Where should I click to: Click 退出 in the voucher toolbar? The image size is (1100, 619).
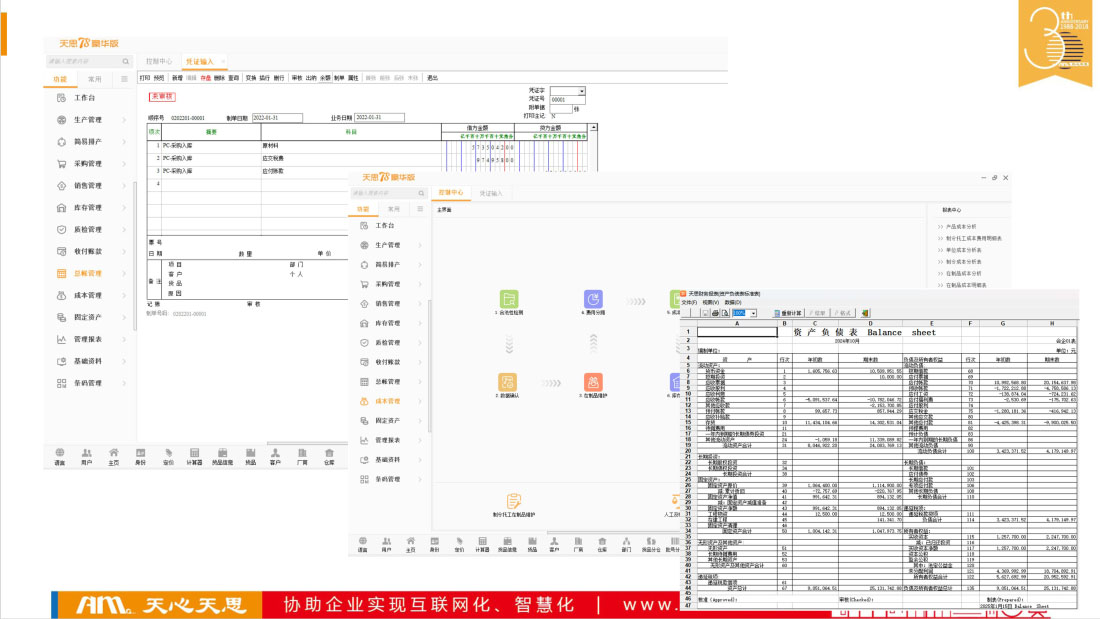point(432,77)
